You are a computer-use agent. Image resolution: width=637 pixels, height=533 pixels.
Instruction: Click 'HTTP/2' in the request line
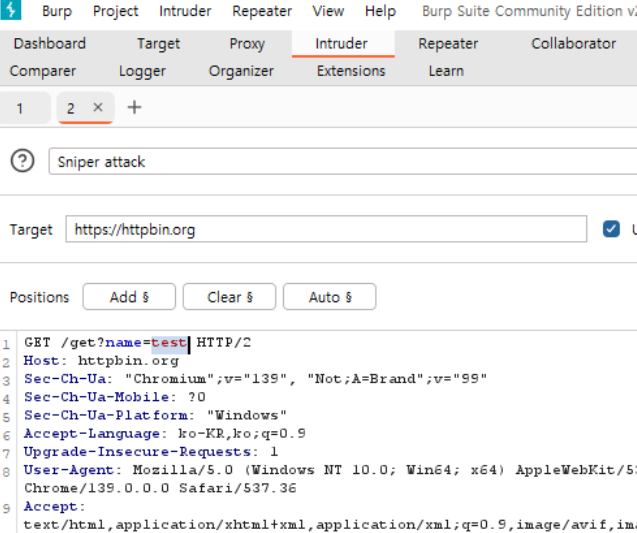pyautogui.click(x=223, y=342)
